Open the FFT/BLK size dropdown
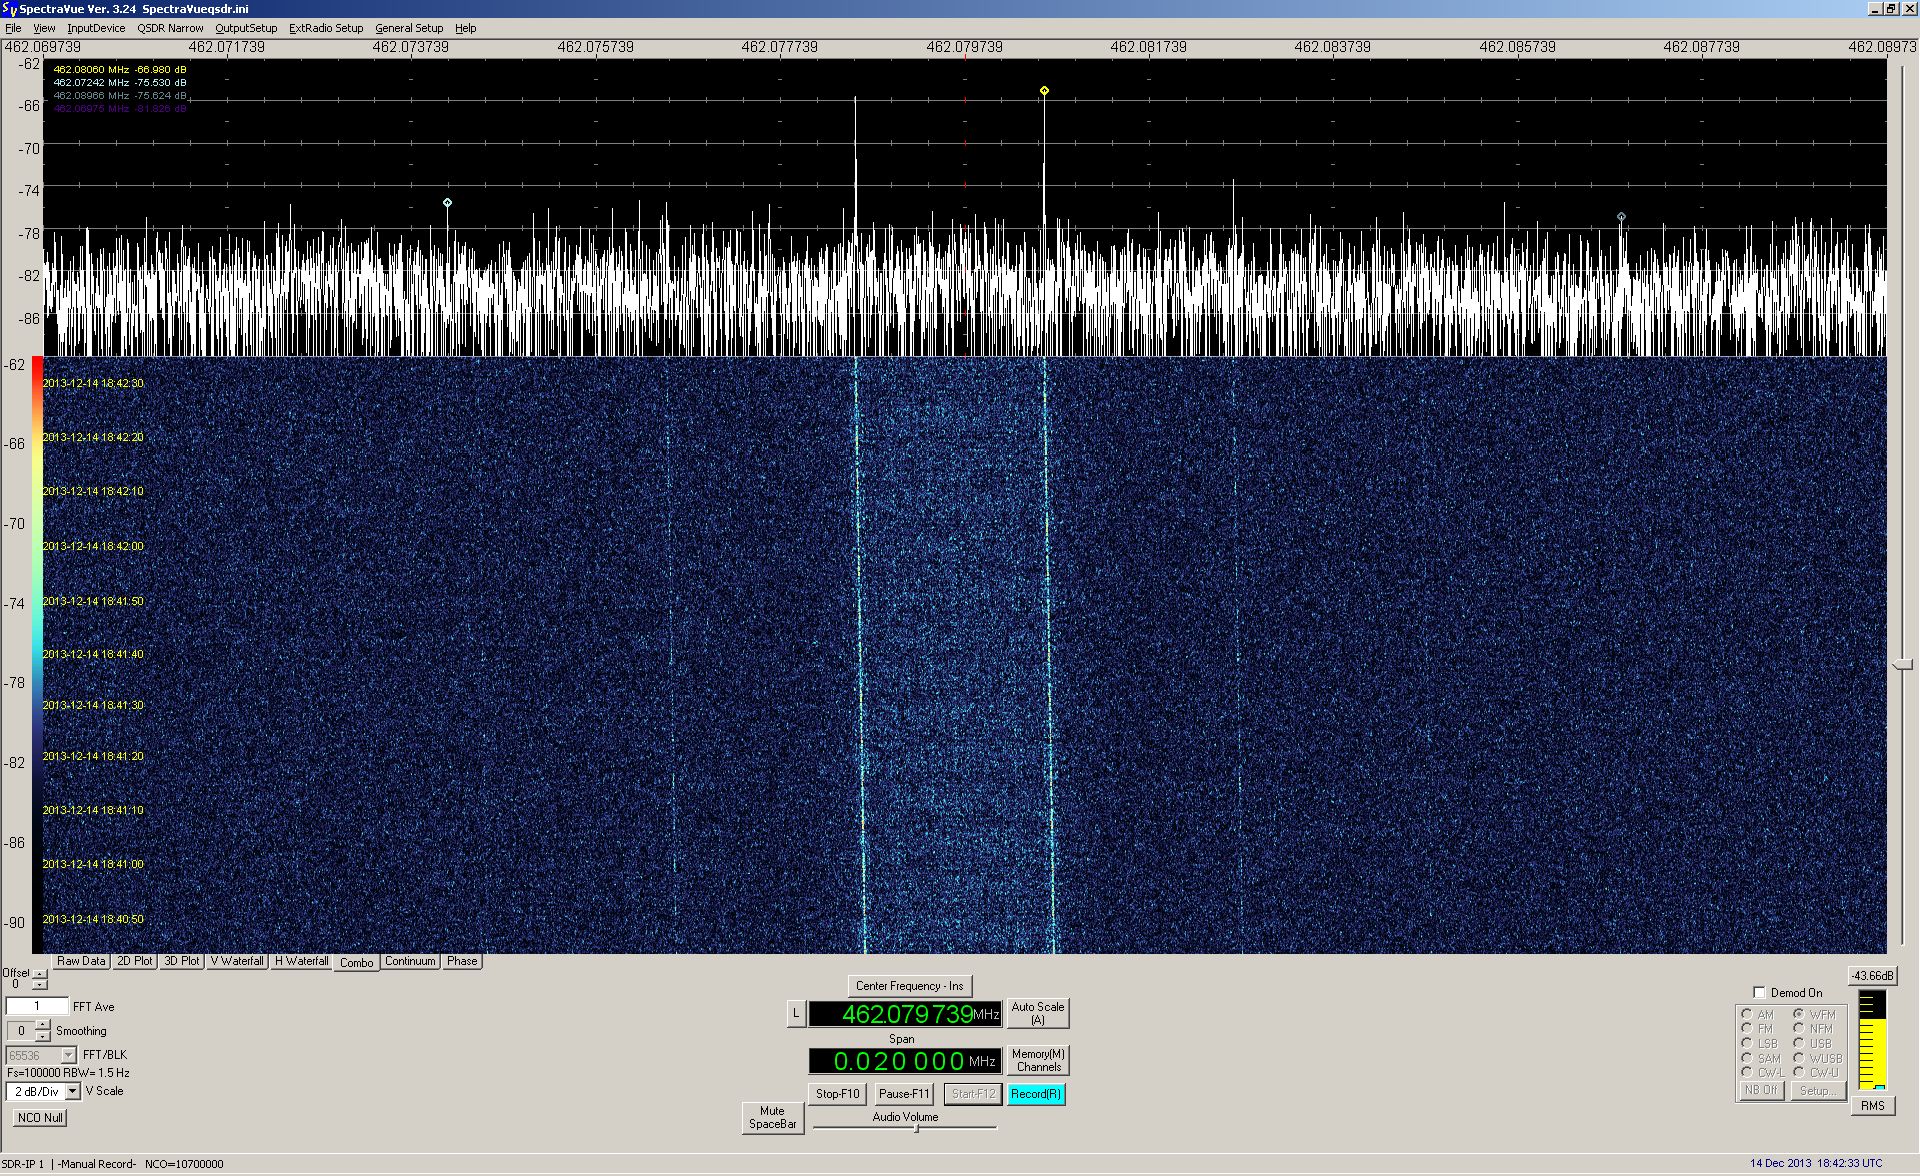The image size is (1920, 1176). [x=68, y=1055]
